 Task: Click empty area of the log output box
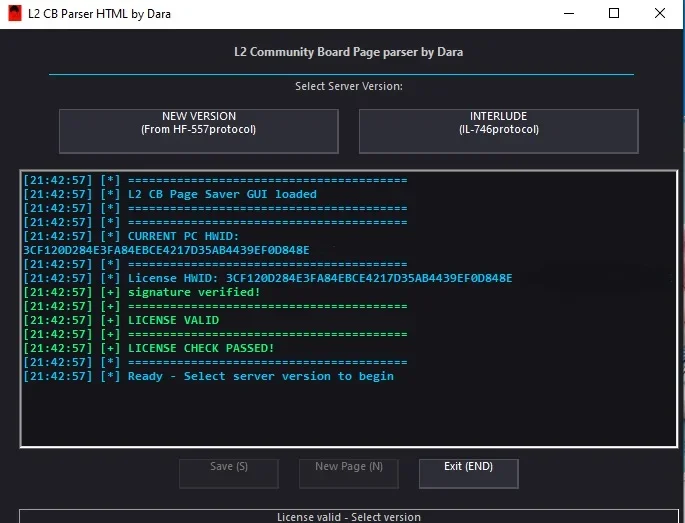[x=349, y=415]
